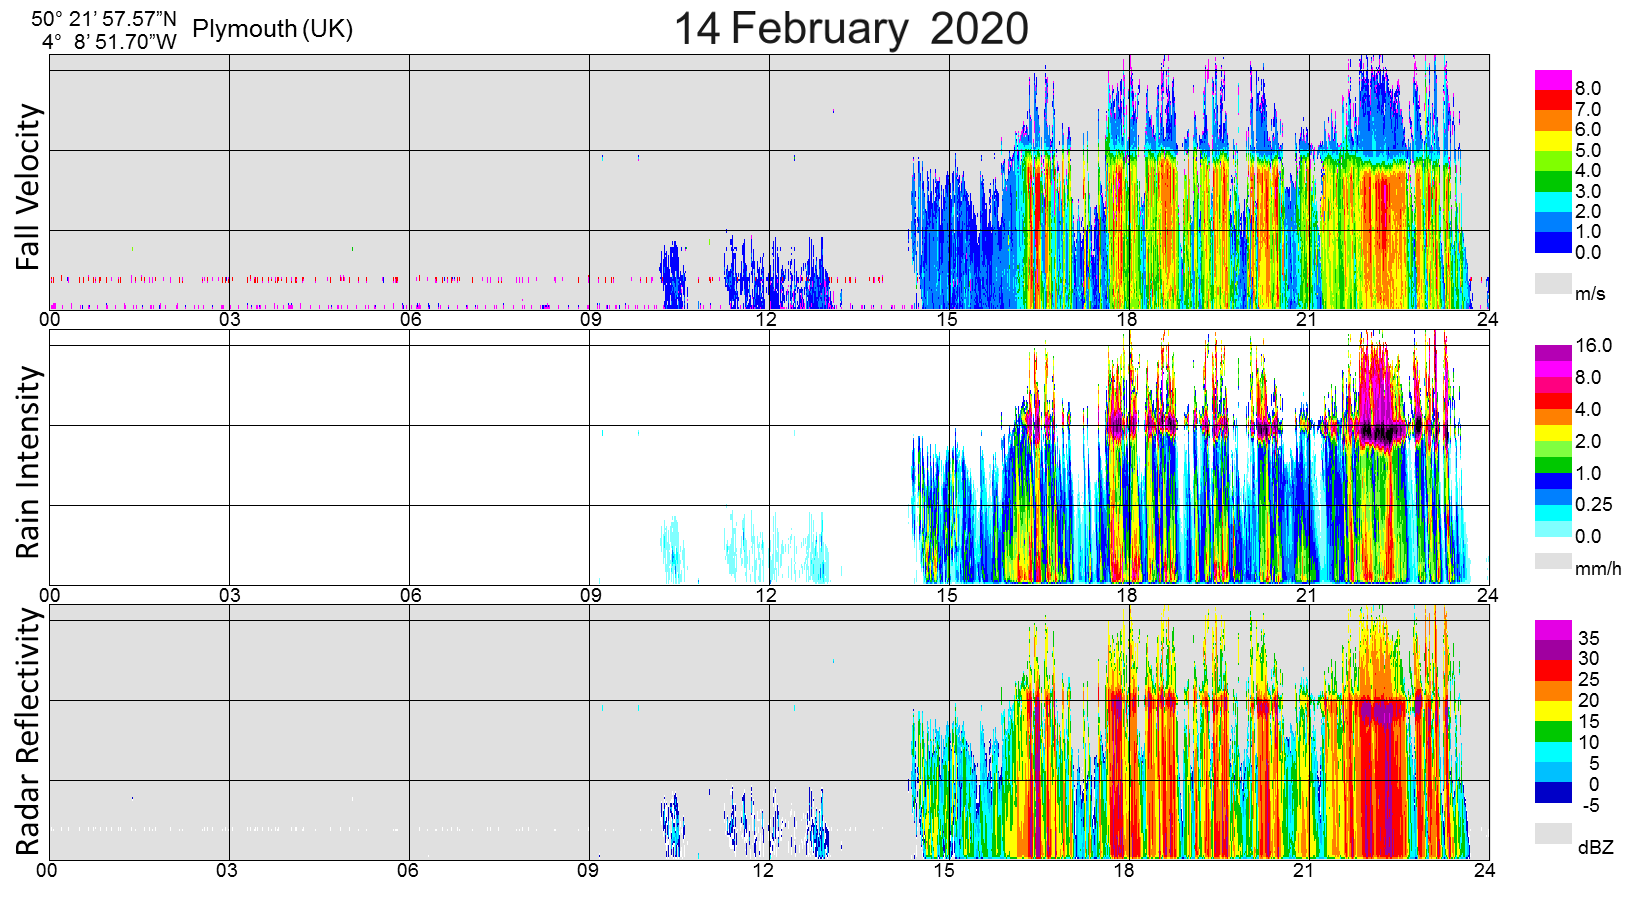This screenshot has width=1640, height=900.
Task: Click the "03" hour tick under the Rain Intensity panel
Action: click(230, 596)
